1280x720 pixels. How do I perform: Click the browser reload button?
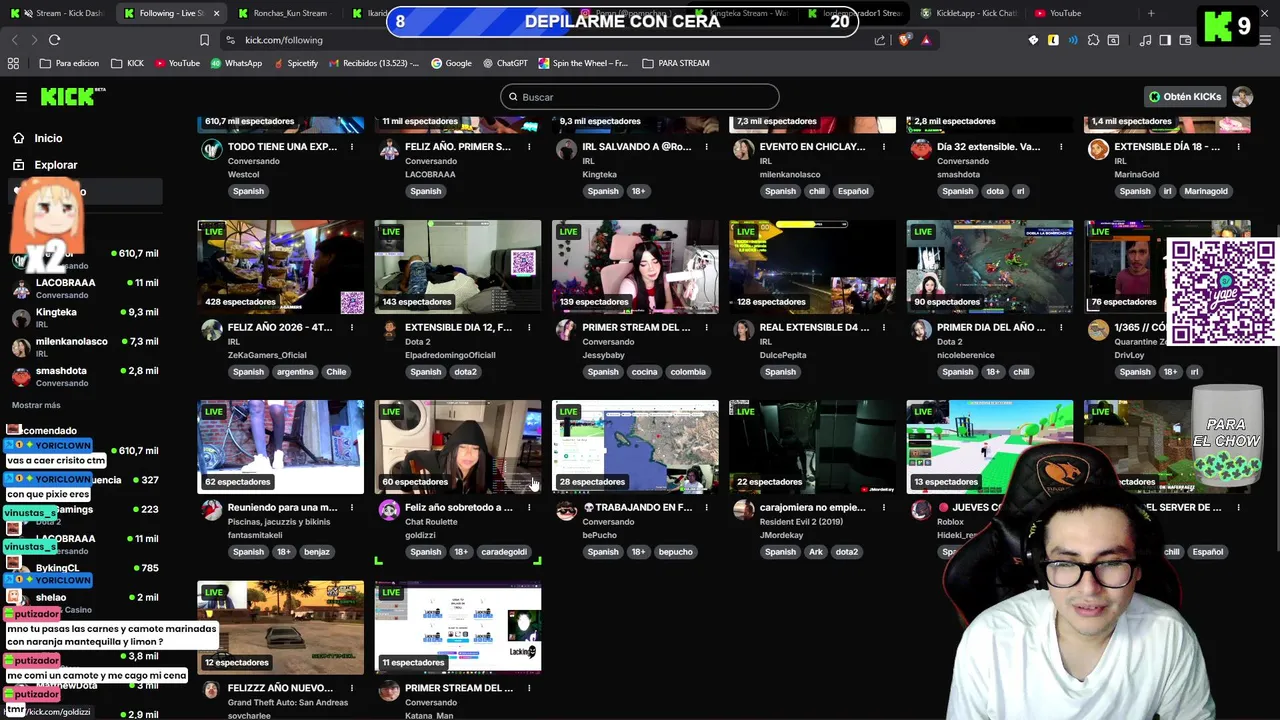click(54, 40)
